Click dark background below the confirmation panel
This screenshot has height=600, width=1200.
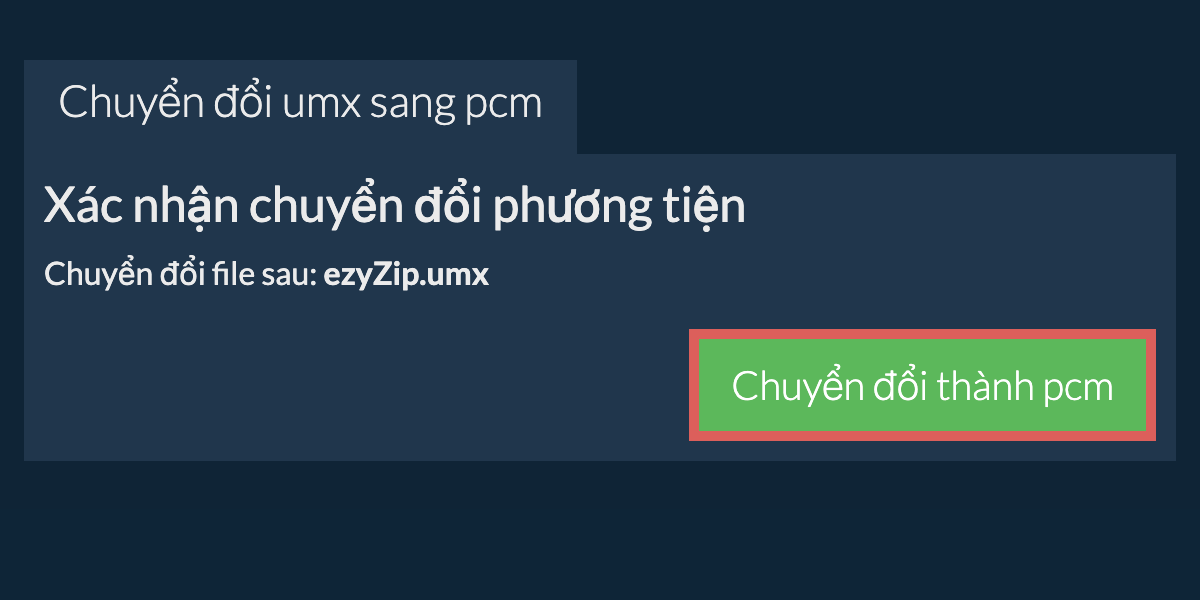pos(600,530)
